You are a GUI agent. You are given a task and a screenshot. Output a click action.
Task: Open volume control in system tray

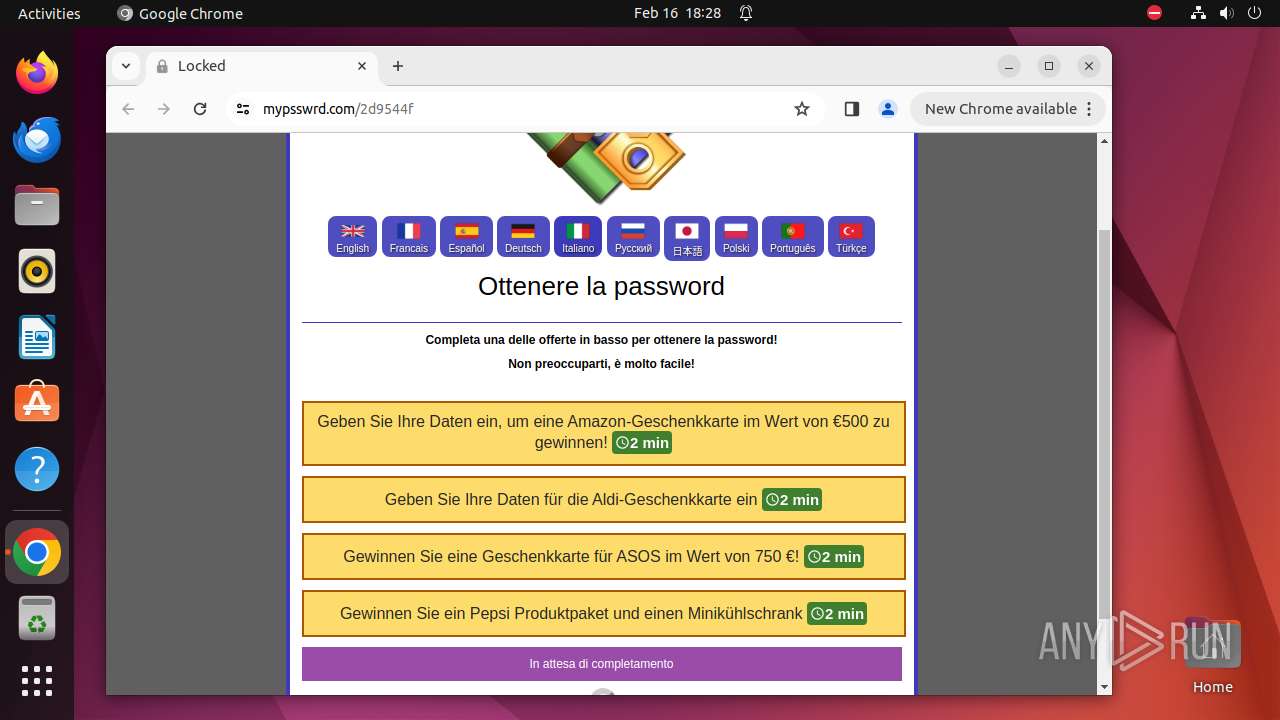coord(1227,13)
